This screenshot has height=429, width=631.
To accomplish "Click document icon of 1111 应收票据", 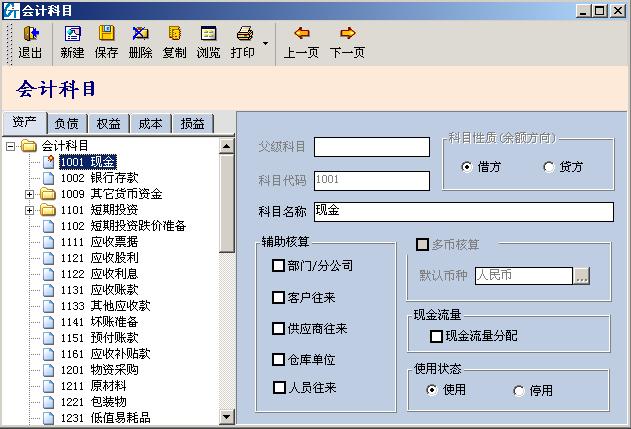I will pyautogui.click(x=49, y=242).
